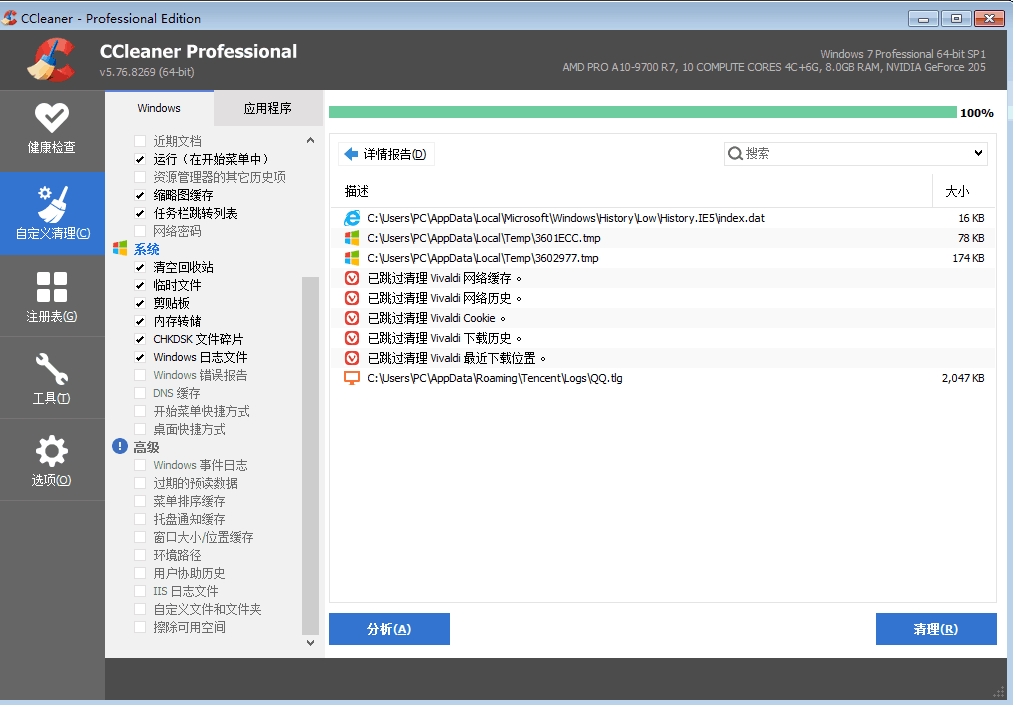
Task: Click the Internet Explorer icon for index.dat
Action: 351,218
